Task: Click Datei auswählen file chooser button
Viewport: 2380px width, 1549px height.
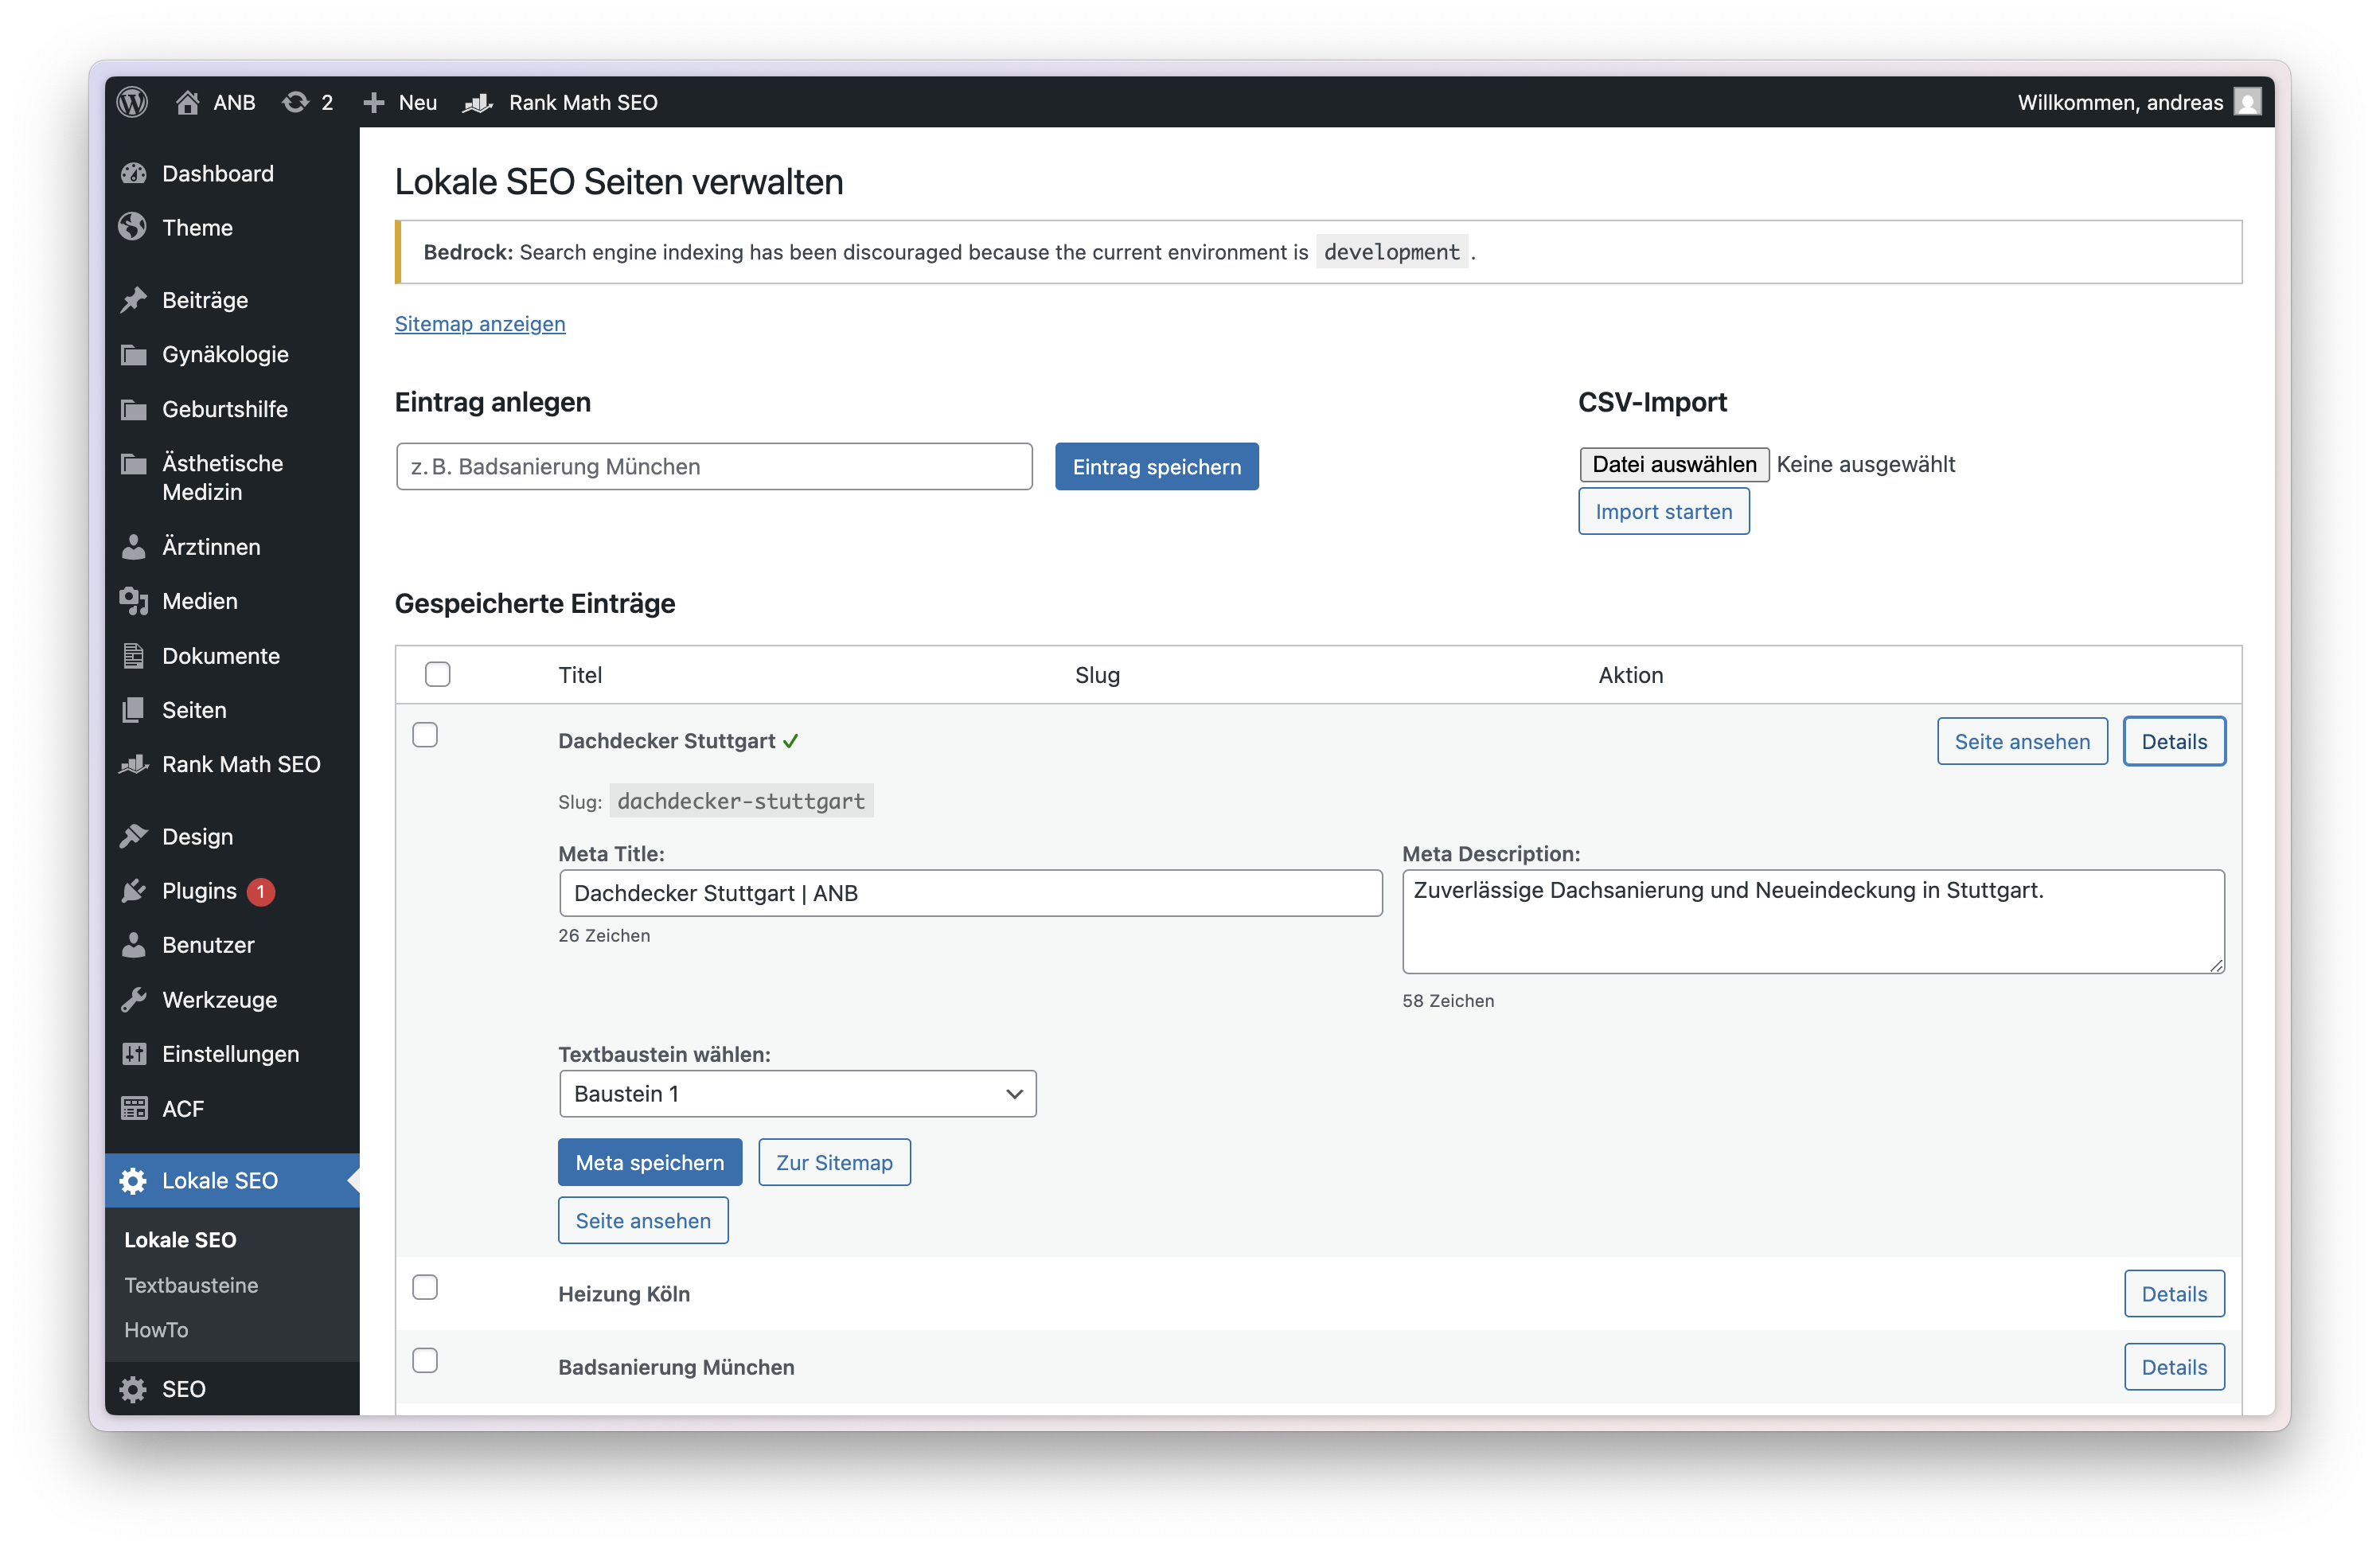Action: pyautogui.click(x=1675, y=465)
